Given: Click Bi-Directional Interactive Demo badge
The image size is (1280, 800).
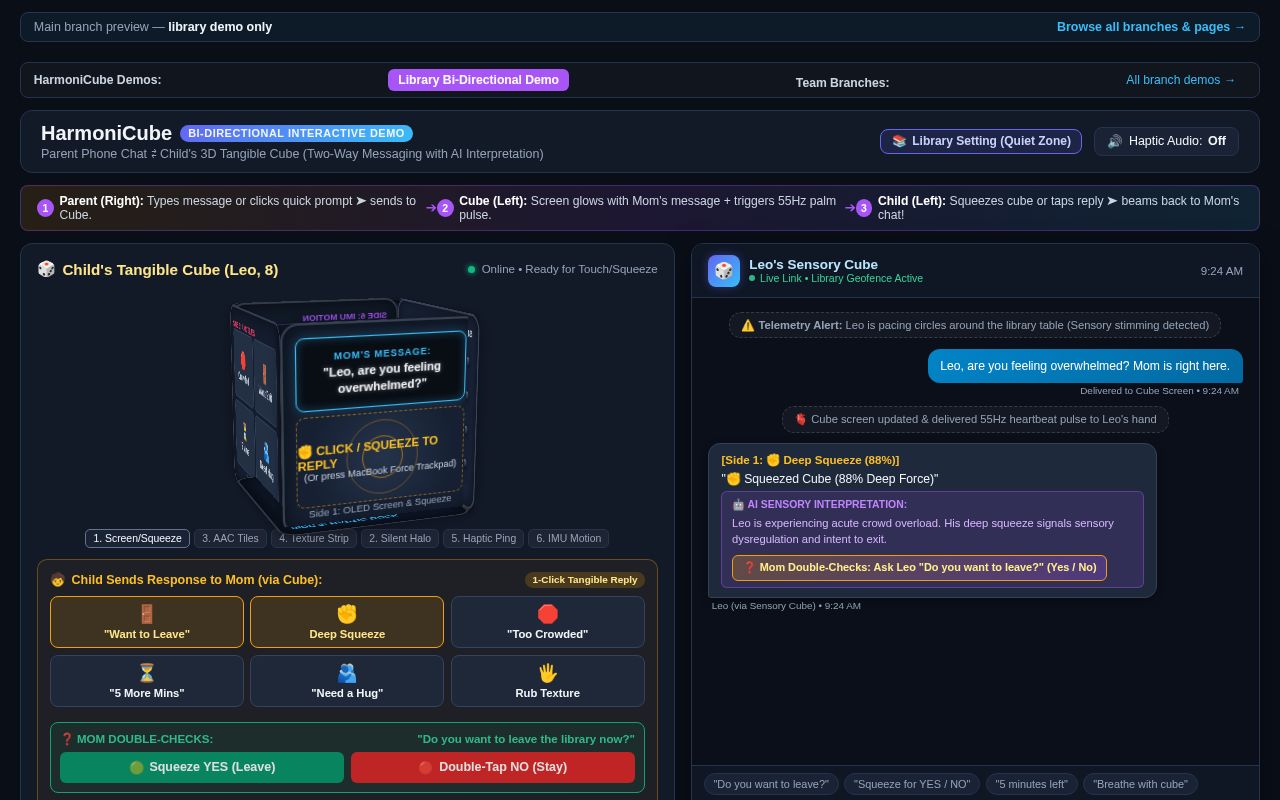Looking at the screenshot, I should tap(296, 133).
